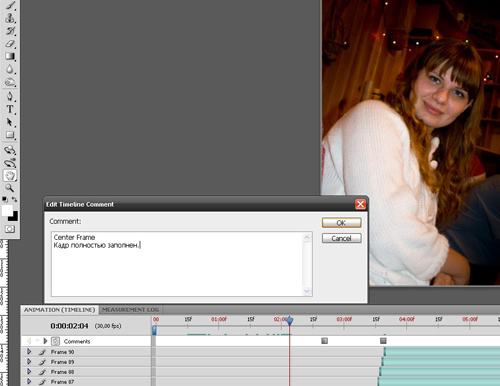Image resolution: width=500 pixels, height=386 pixels.
Task: Switch to the Measurement Log tab
Action: pyautogui.click(x=130, y=310)
